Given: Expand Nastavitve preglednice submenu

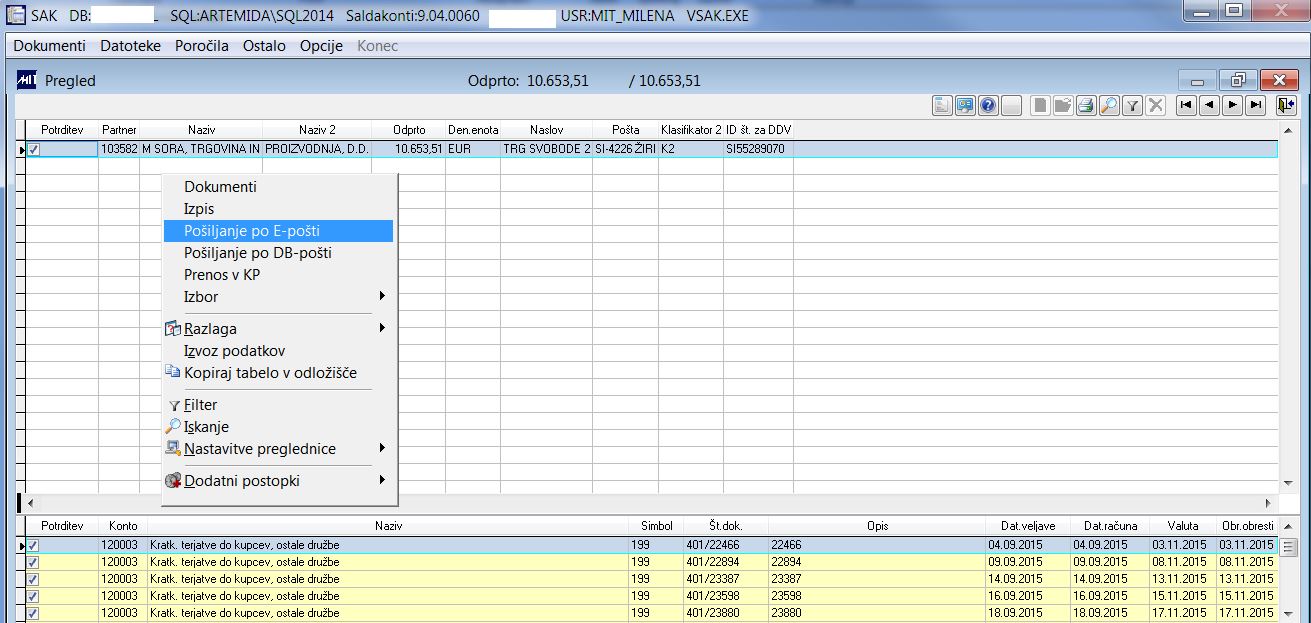Looking at the screenshot, I should 278,448.
